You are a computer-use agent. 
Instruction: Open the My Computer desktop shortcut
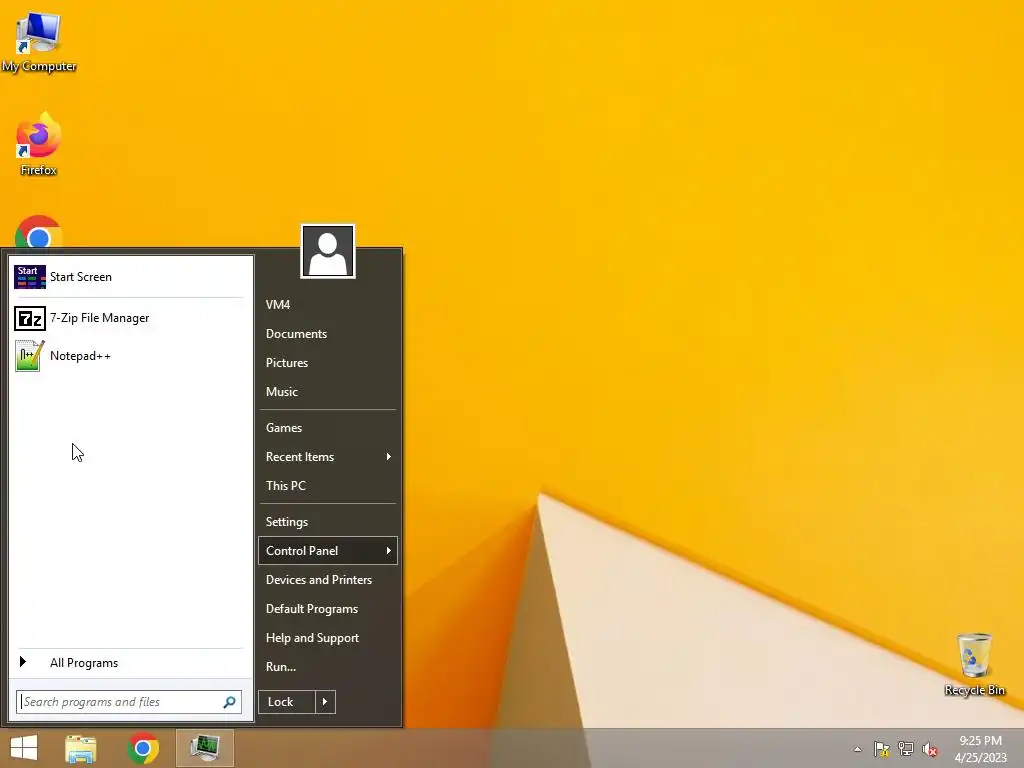click(x=39, y=42)
